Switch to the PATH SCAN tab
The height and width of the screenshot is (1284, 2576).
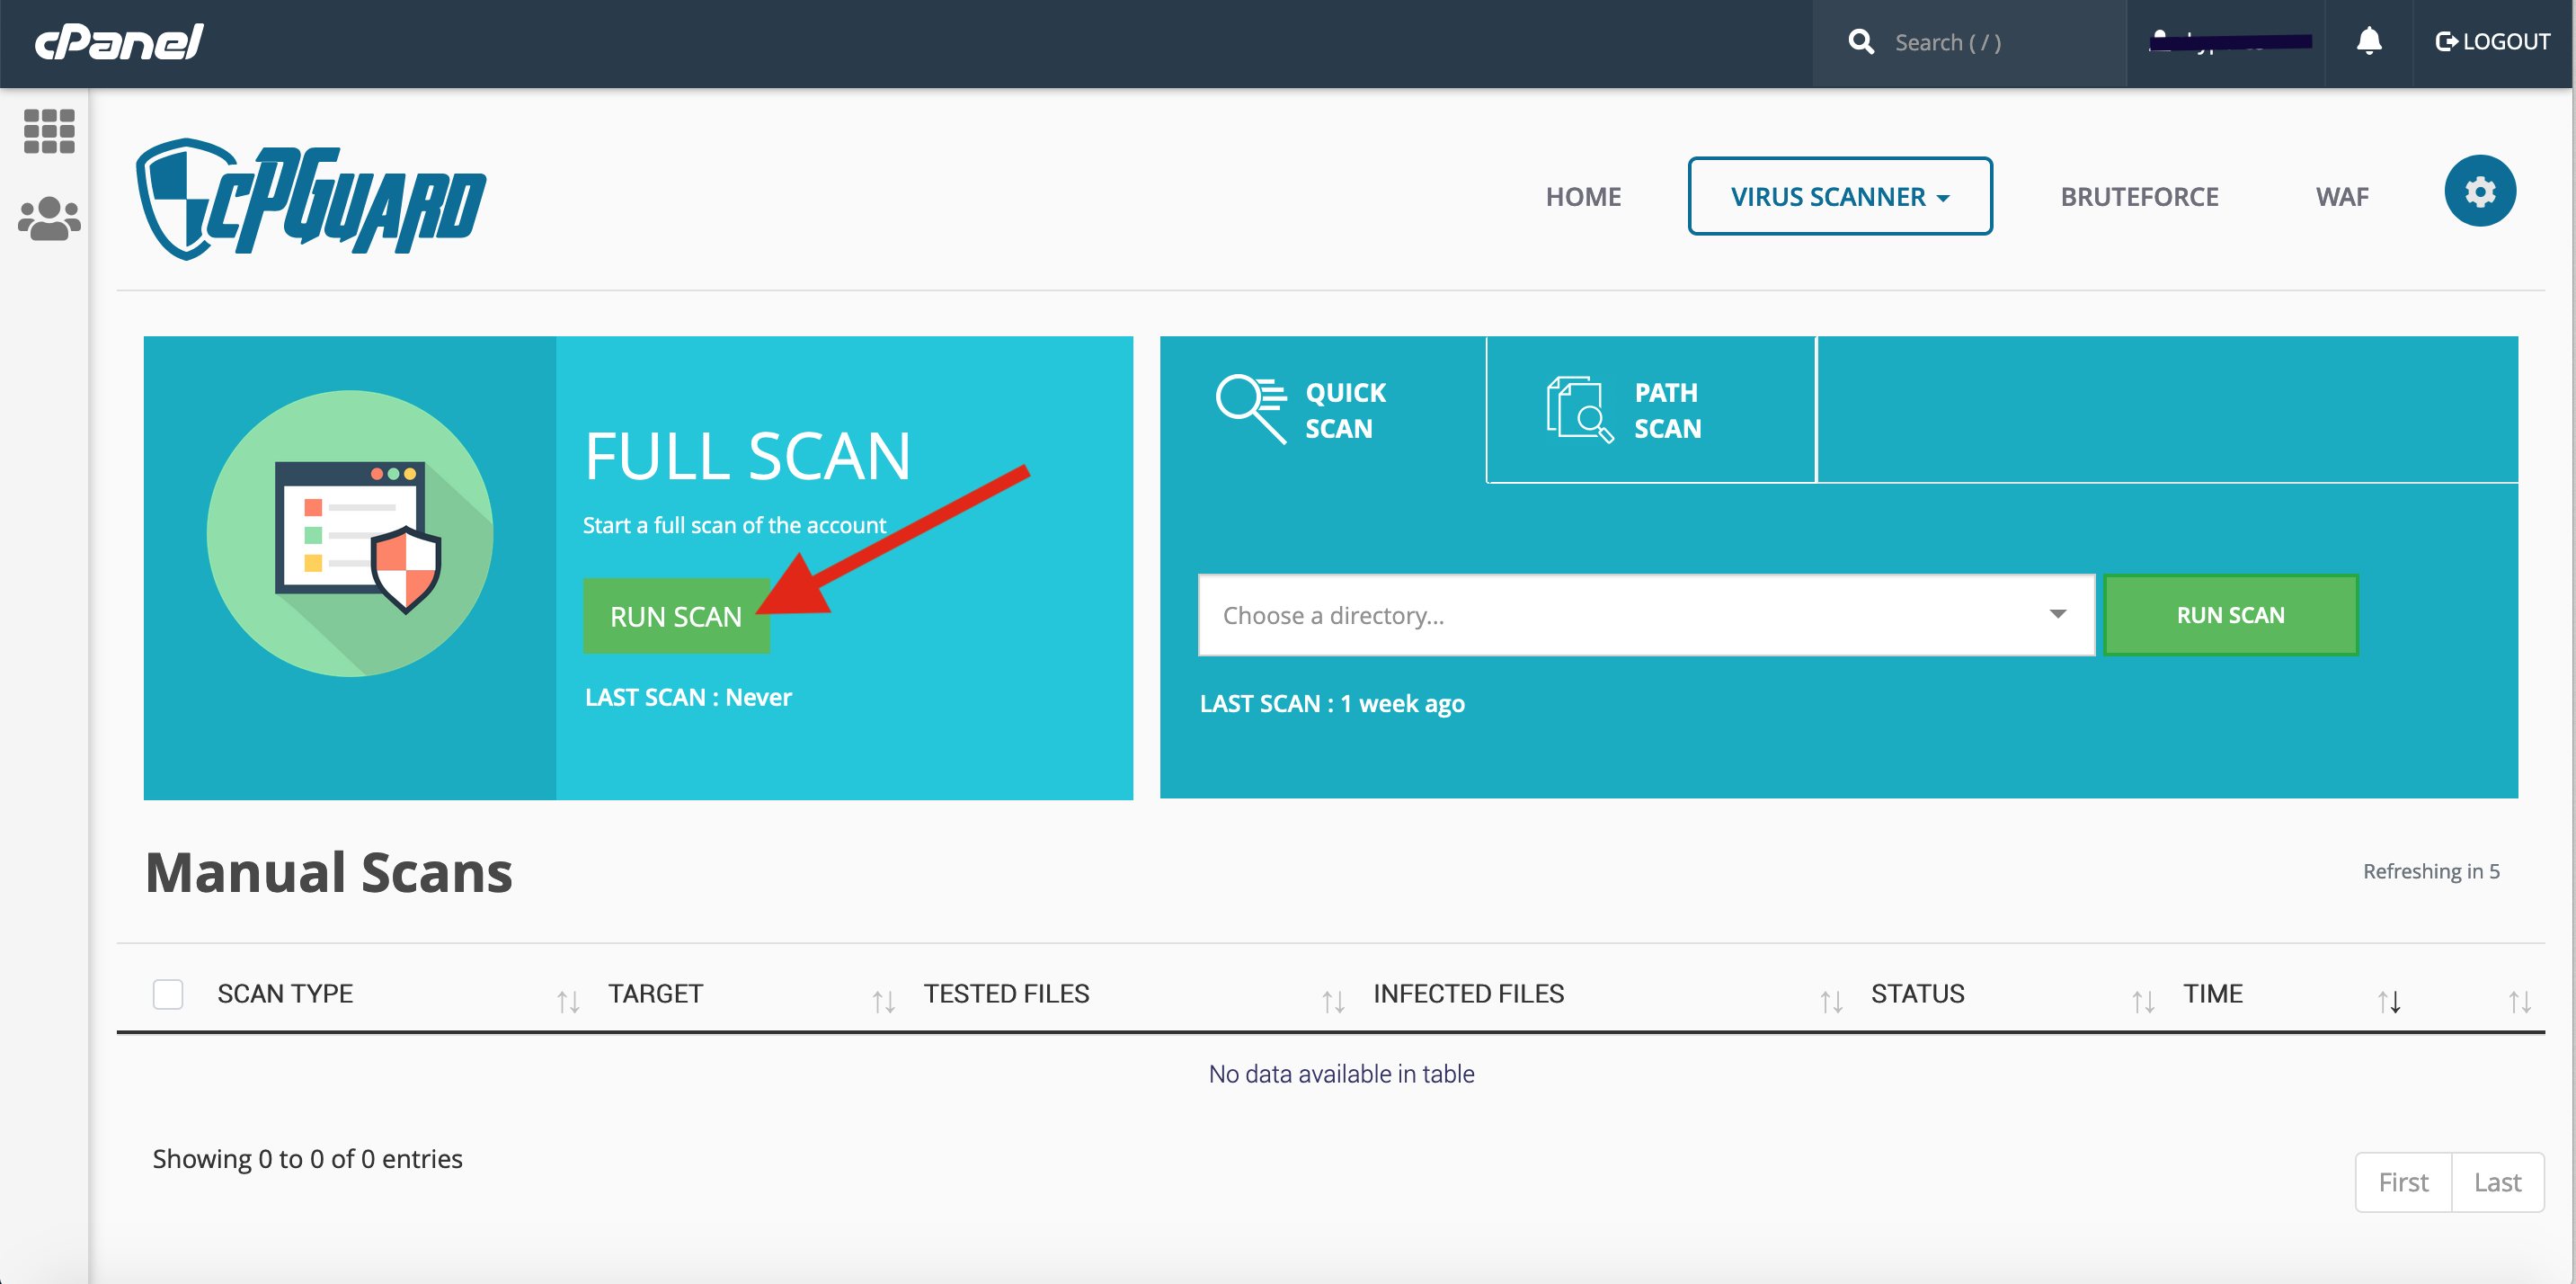click(x=1651, y=410)
